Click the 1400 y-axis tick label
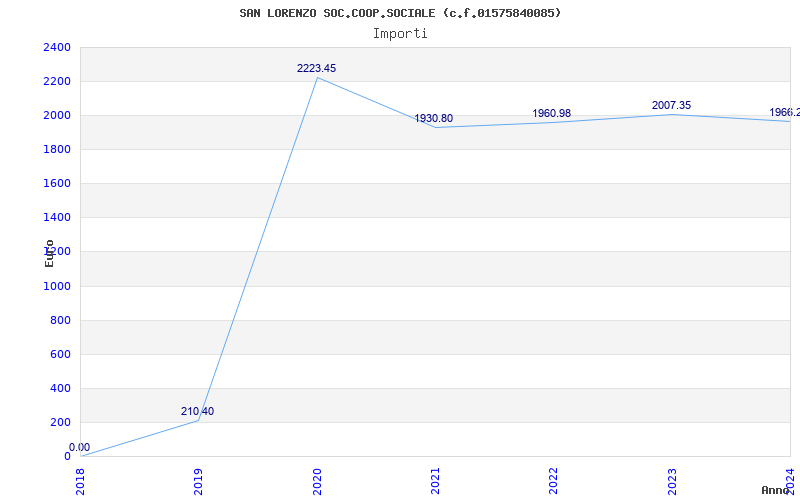This screenshot has width=800, height=500. 57,218
